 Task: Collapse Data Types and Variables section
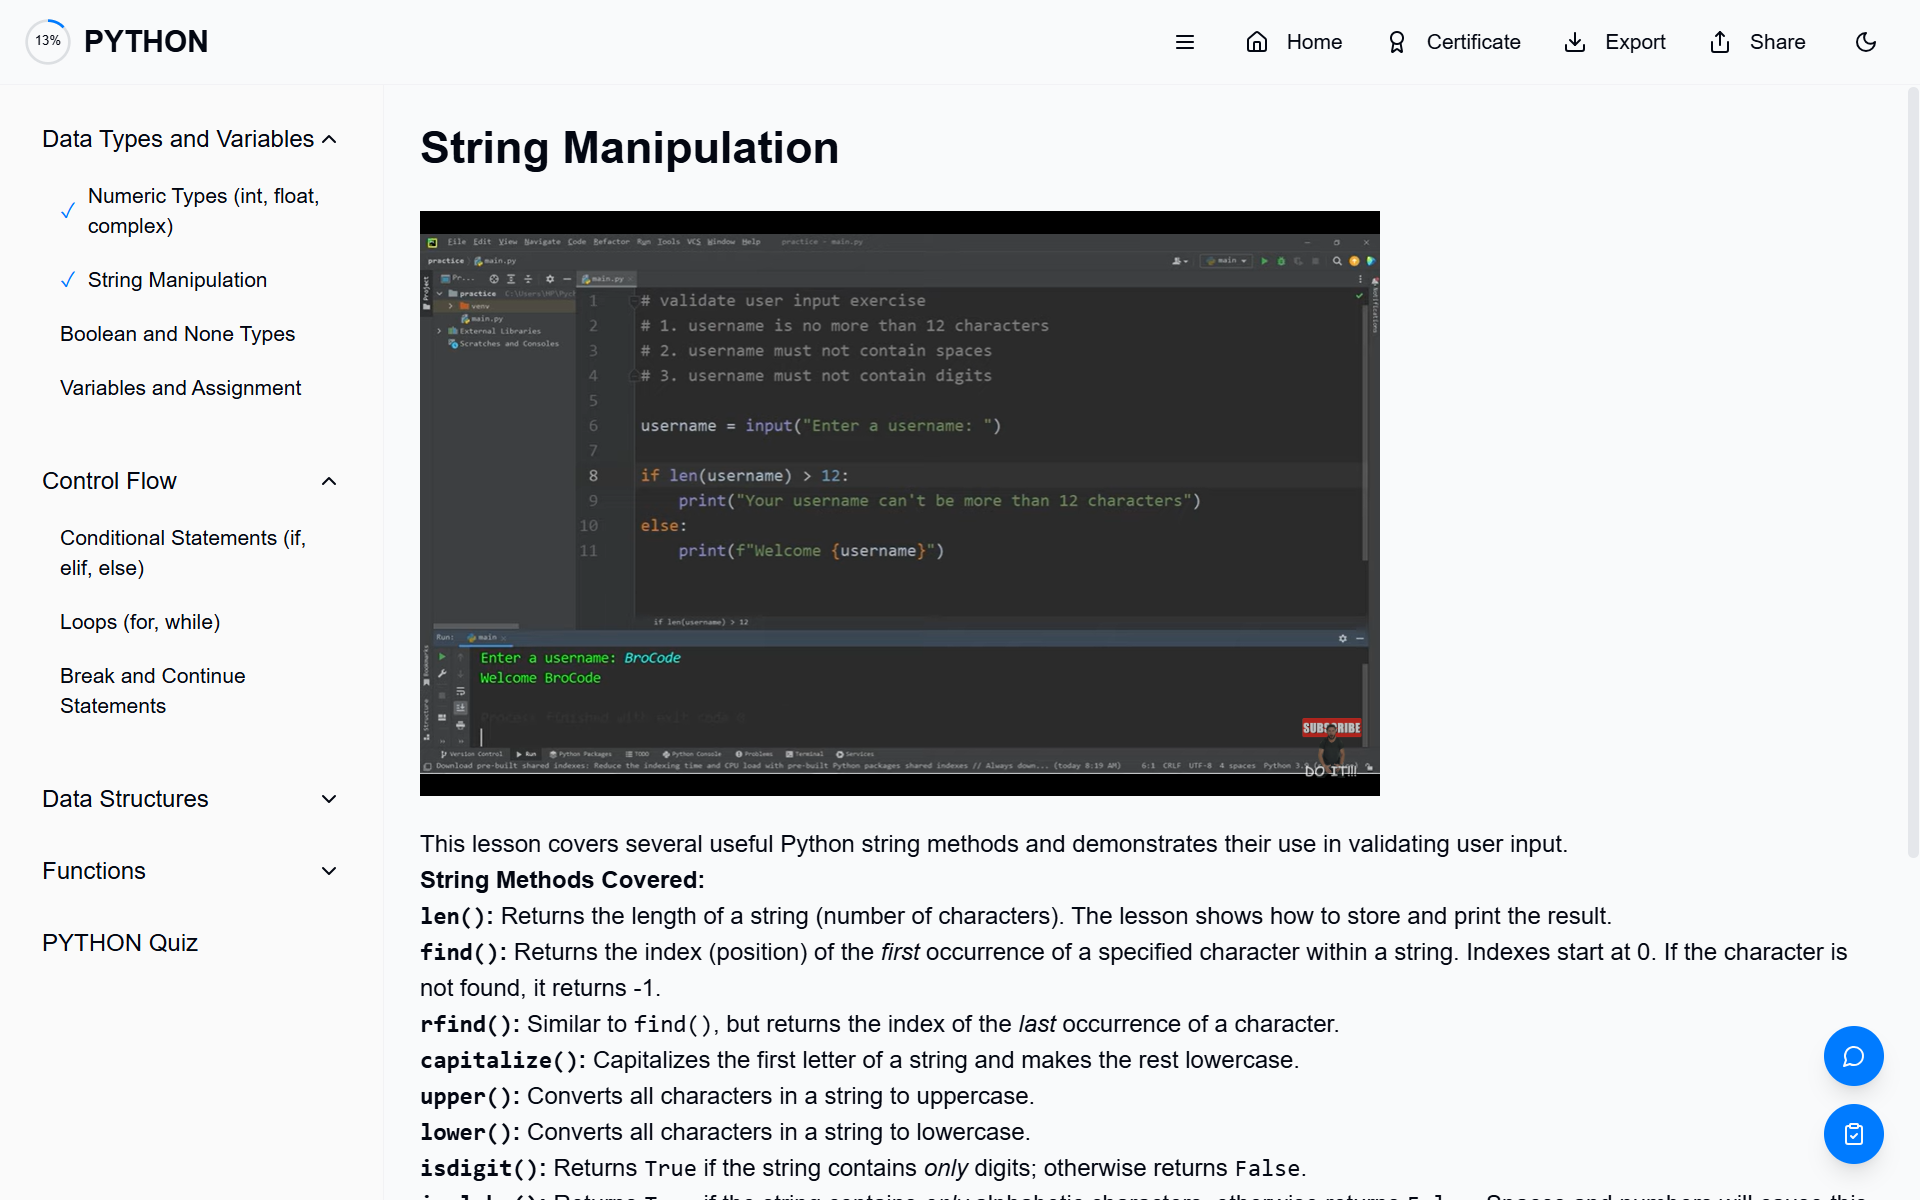click(329, 139)
